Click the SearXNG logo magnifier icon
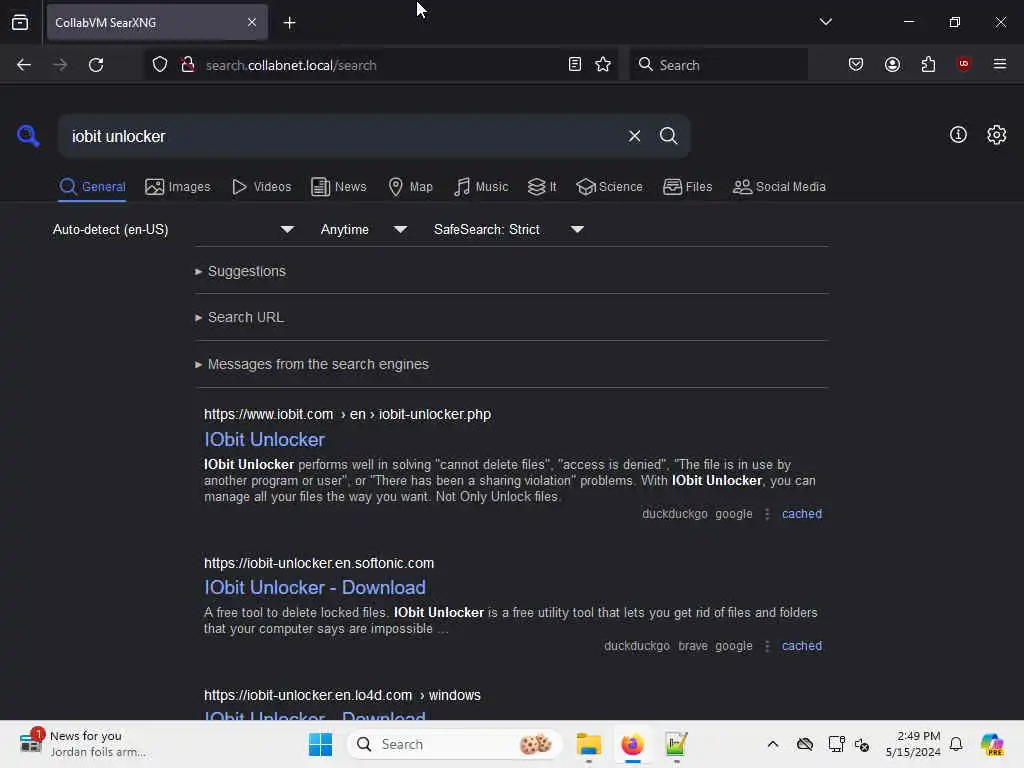Screen dimensions: 1024x768 point(28,136)
